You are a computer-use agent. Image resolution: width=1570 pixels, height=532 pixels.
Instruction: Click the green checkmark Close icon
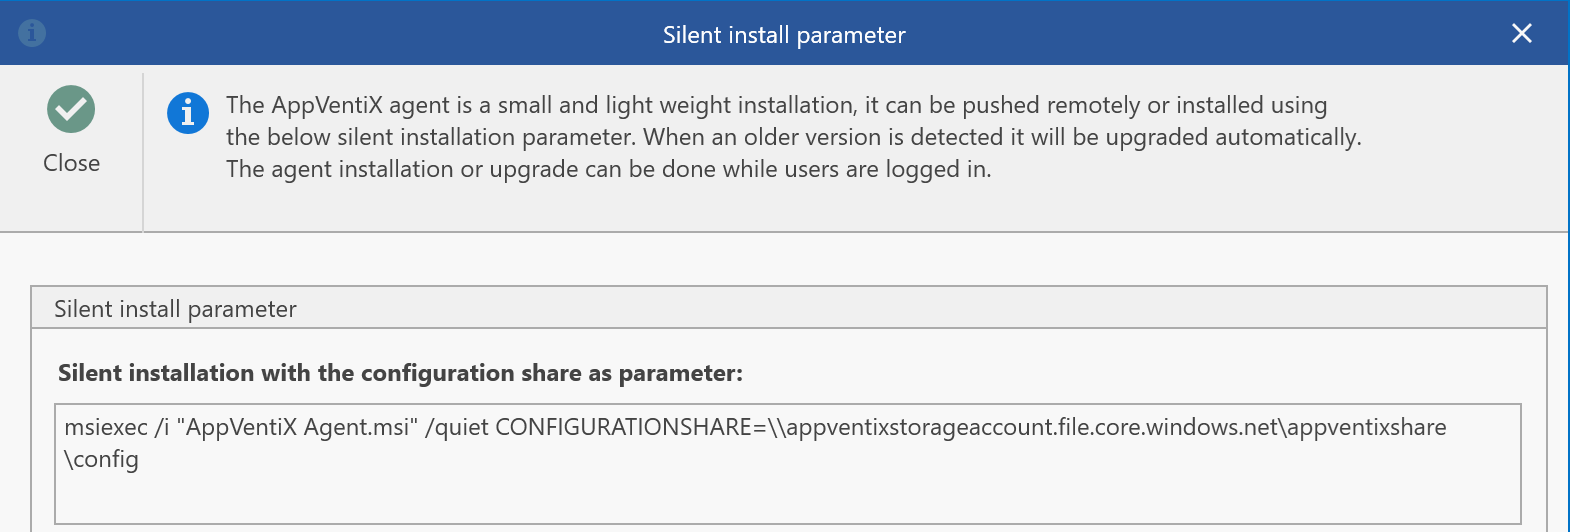(71, 110)
